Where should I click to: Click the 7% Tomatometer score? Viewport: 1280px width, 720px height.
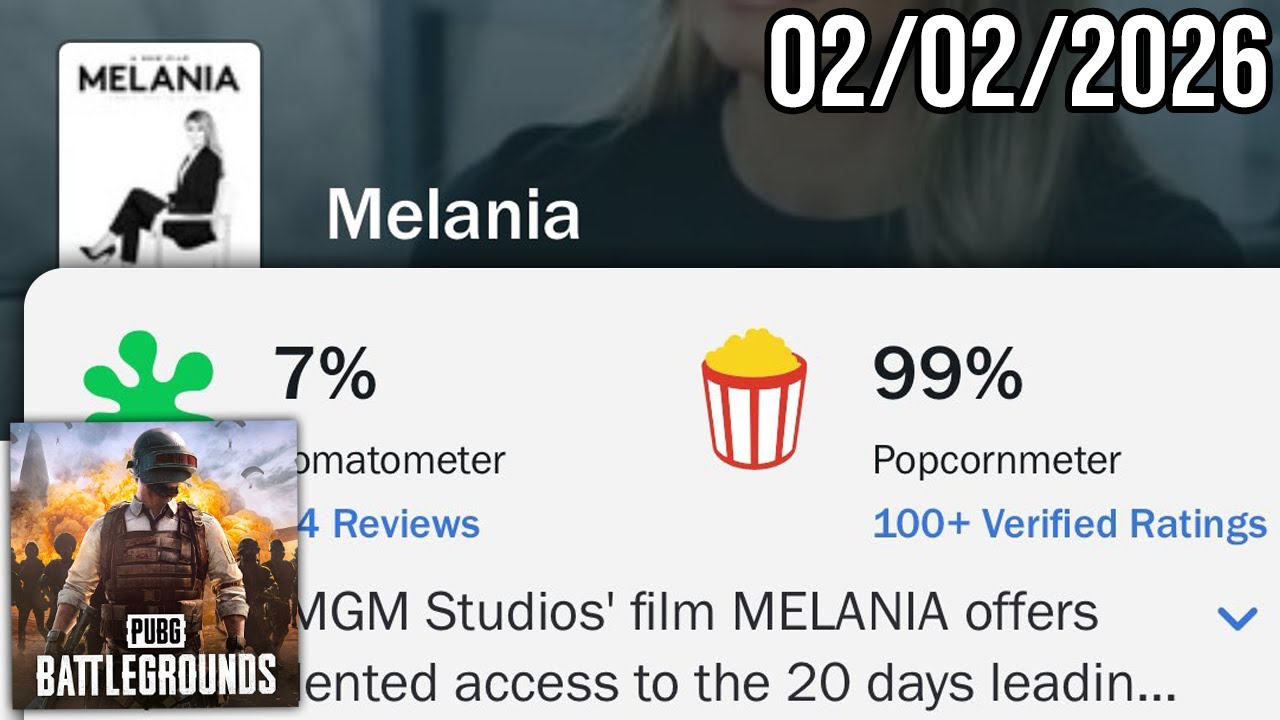pyautogui.click(x=325, y=373)
